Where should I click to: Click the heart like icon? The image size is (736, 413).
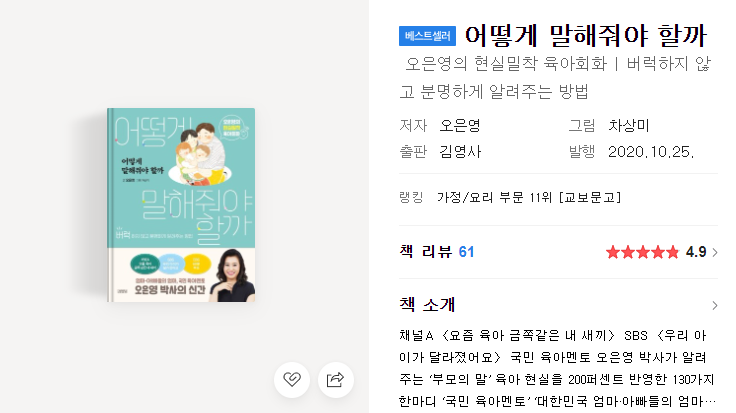pos(292,379)
